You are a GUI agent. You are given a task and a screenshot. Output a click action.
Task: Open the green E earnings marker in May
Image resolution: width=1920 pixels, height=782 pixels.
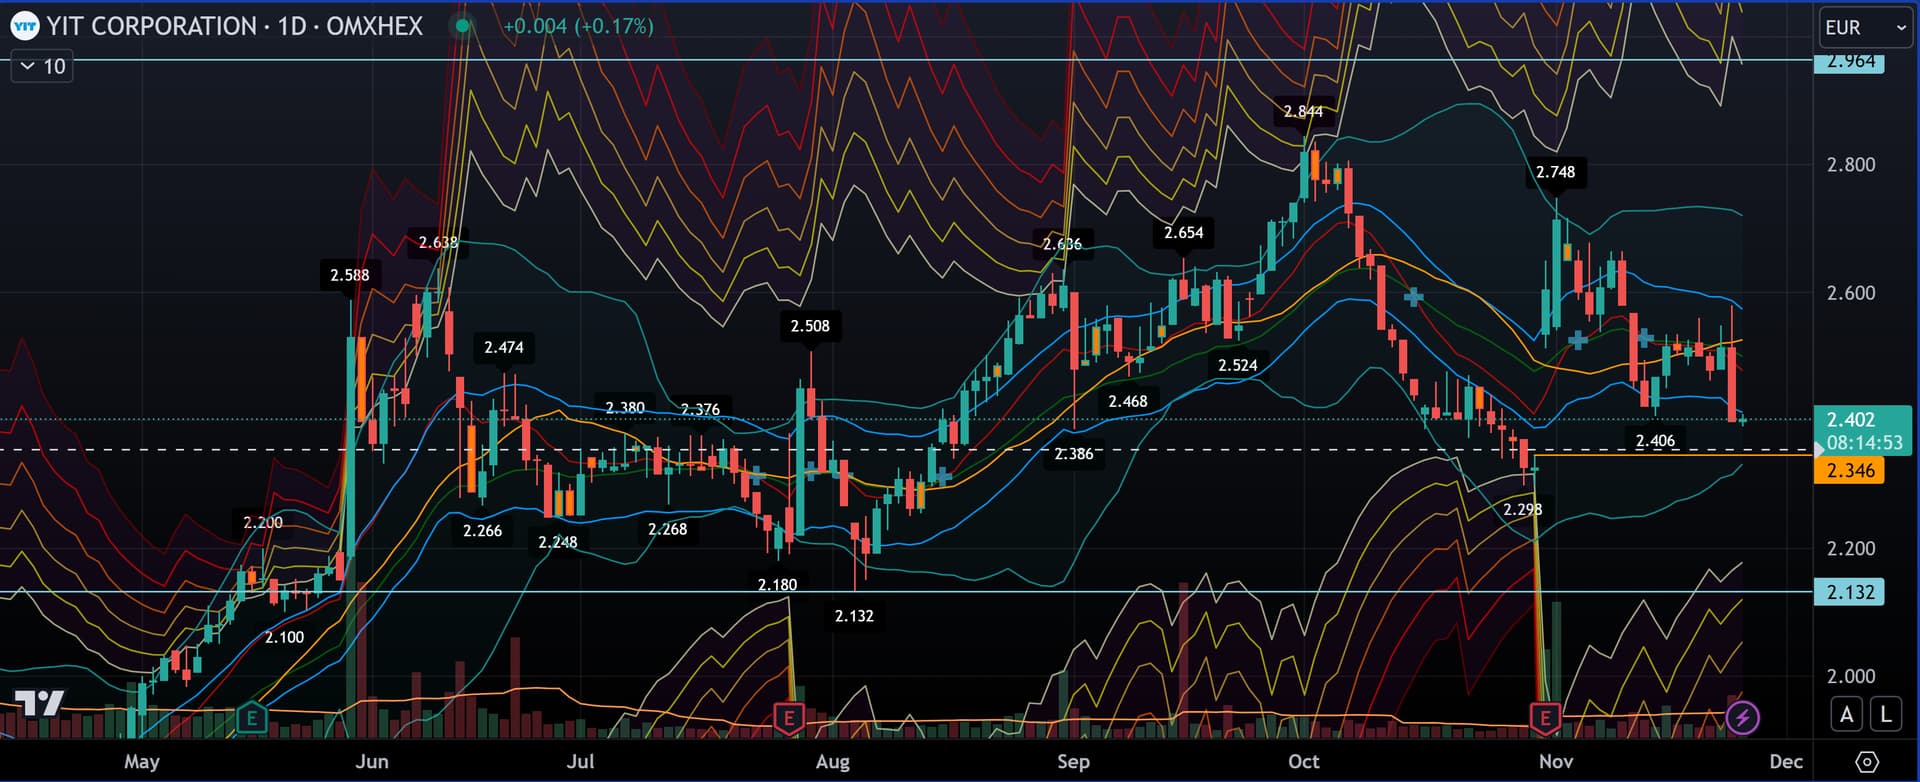[x=251, y=717]
